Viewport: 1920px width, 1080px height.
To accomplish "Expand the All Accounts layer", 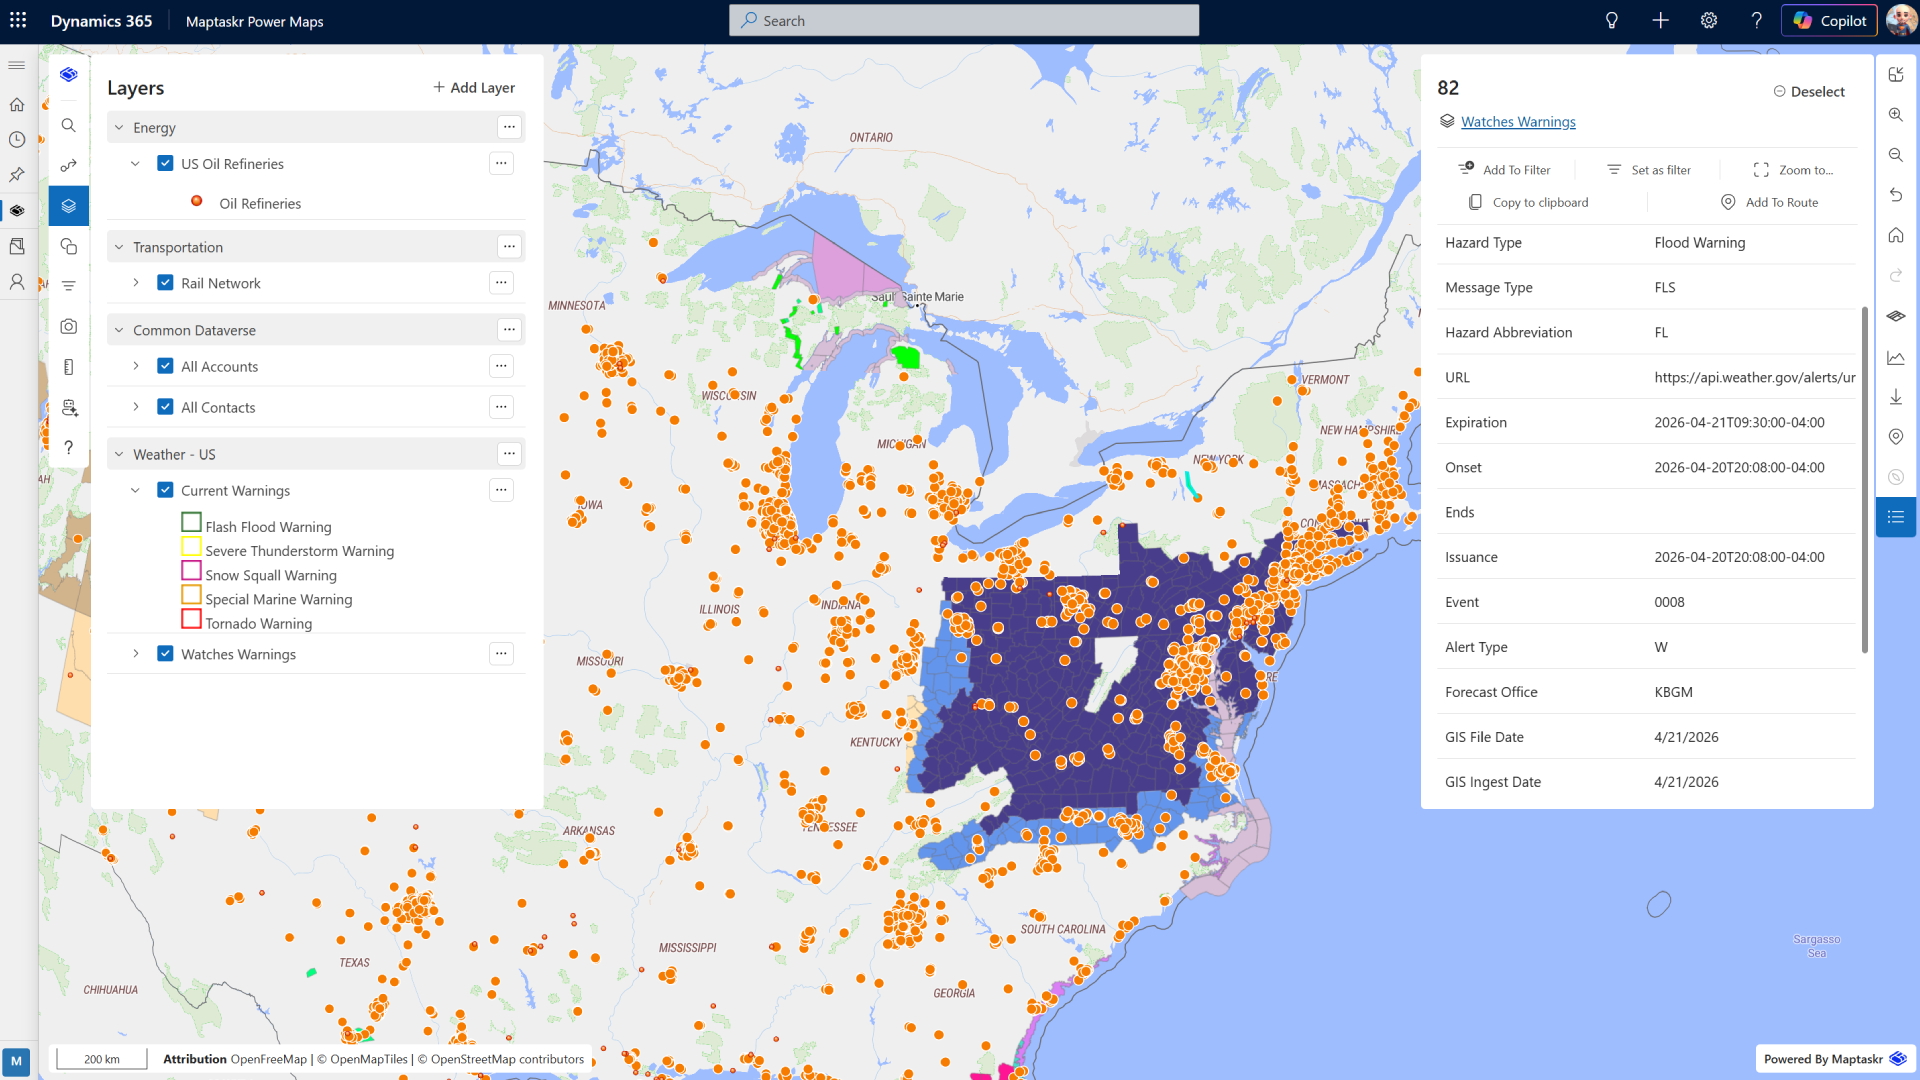I will (x=136, y=367).
